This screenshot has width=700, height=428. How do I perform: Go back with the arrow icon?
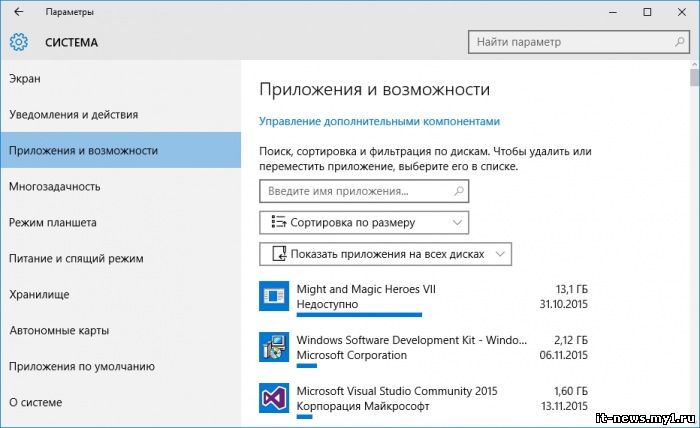click(18, 12)
